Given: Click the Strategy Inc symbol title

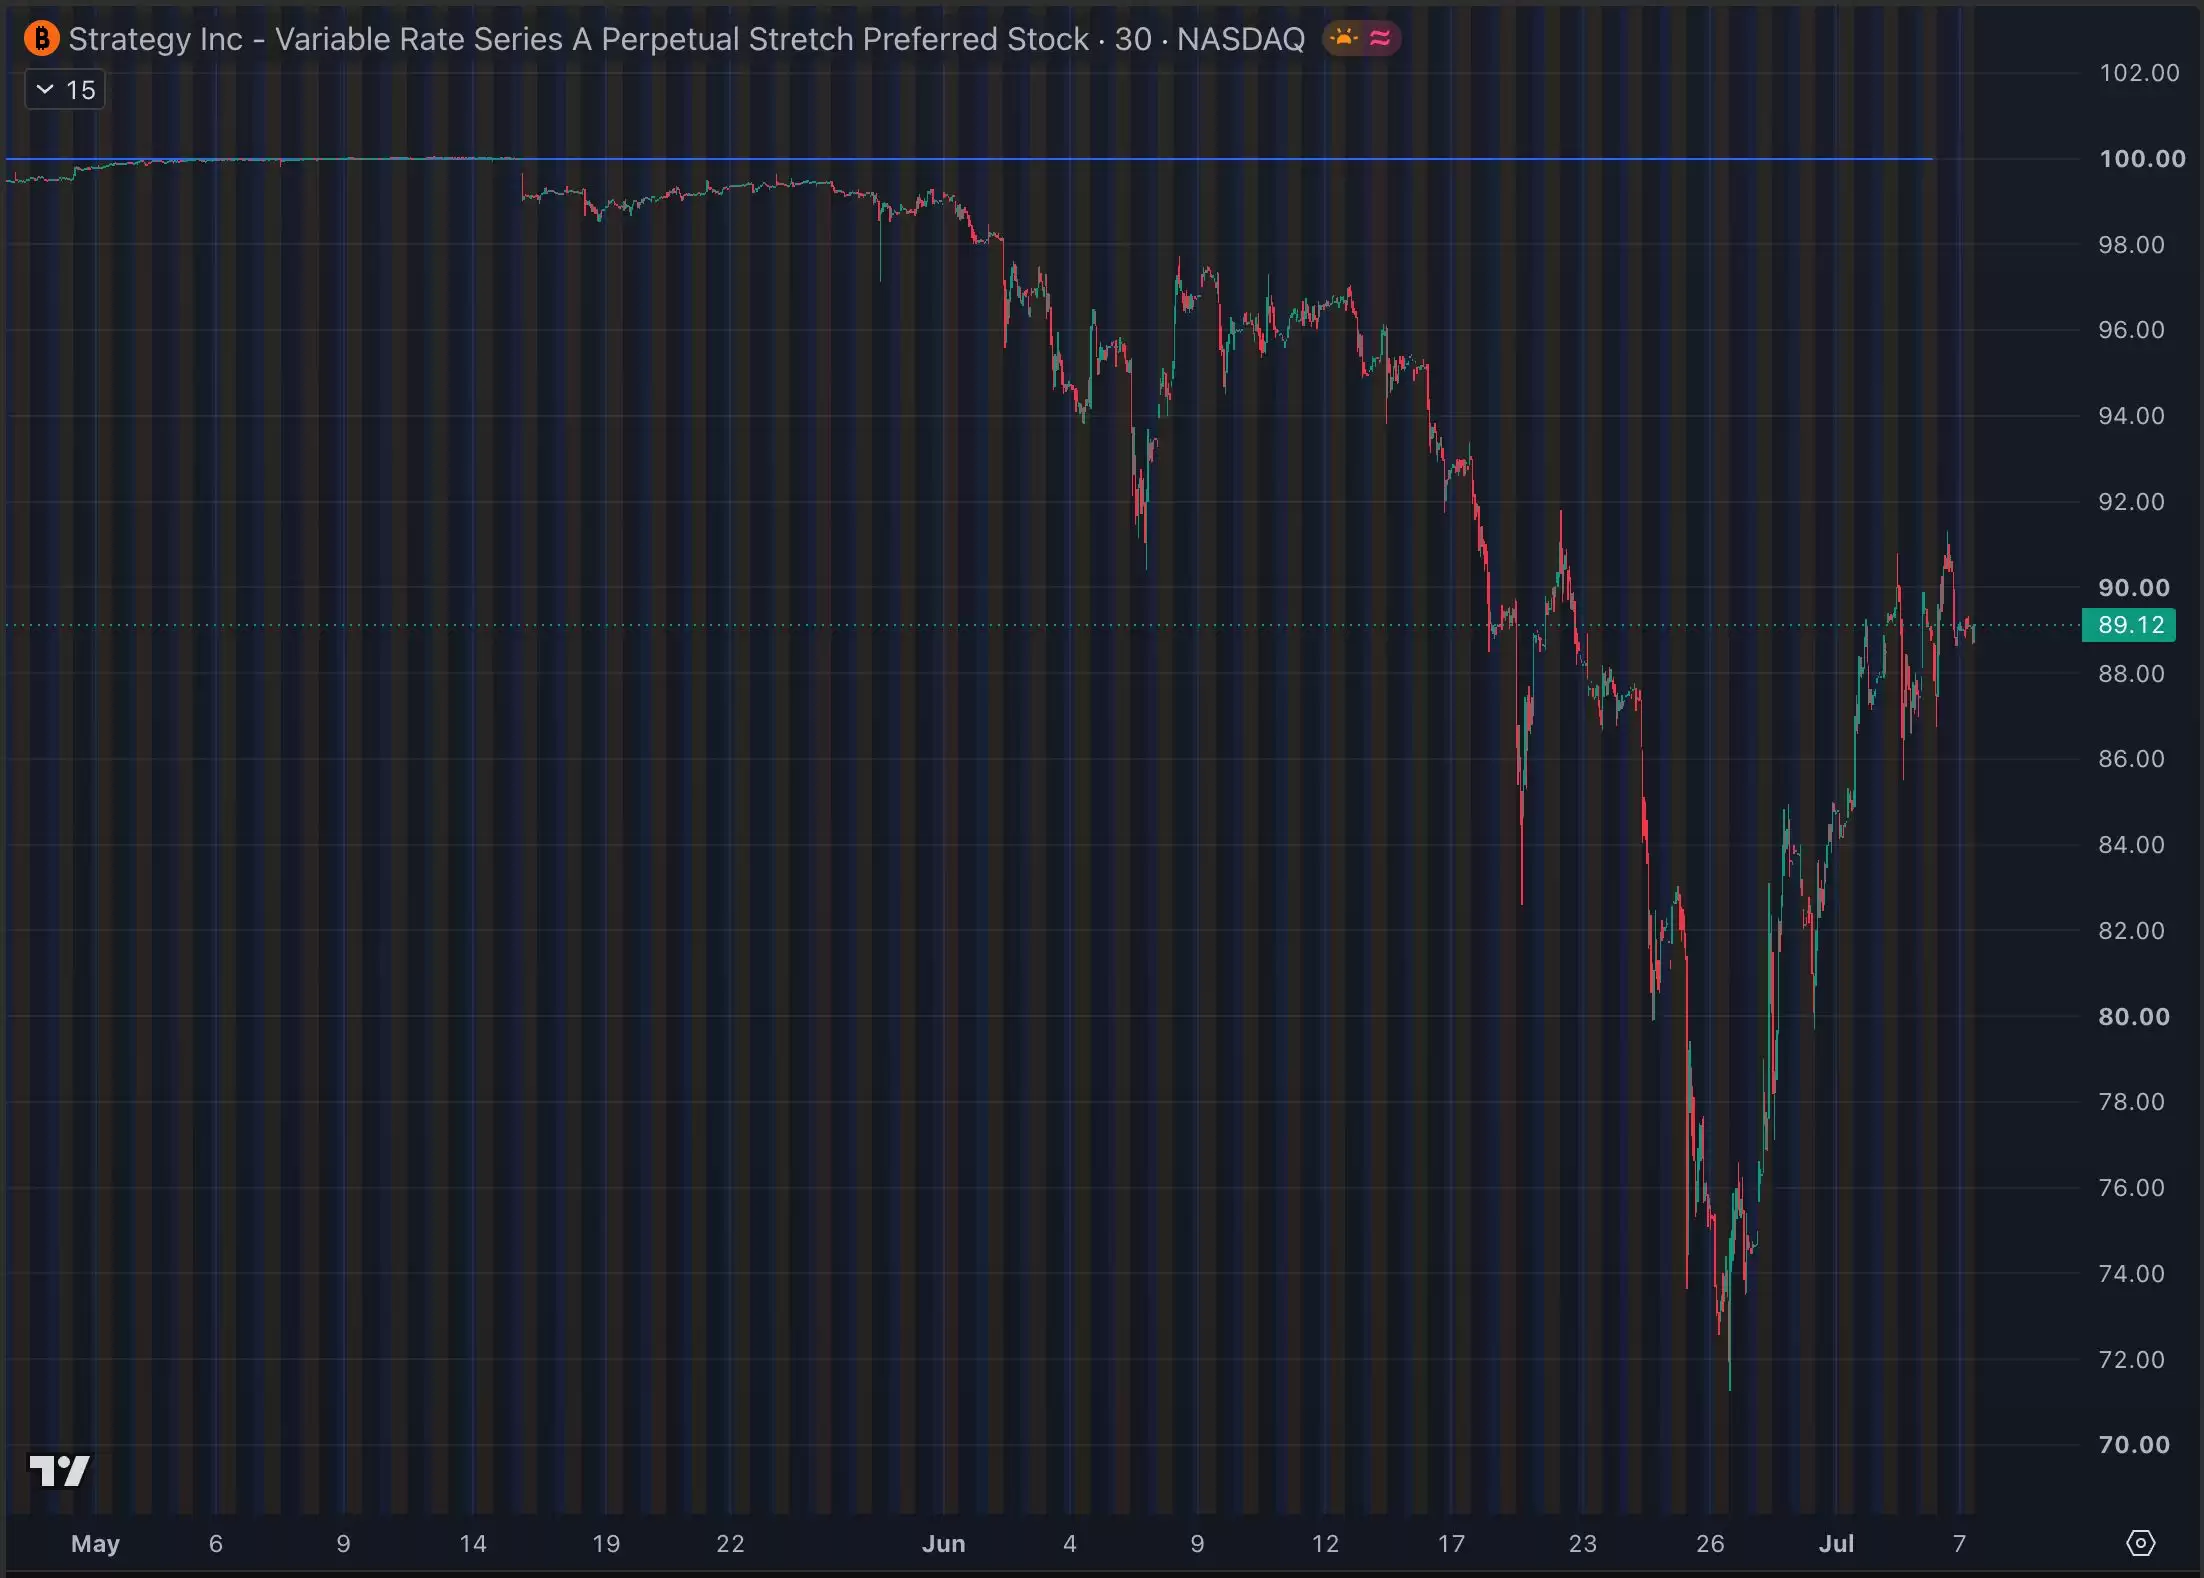Looking at the screenshot, I should tap(686, 39).
